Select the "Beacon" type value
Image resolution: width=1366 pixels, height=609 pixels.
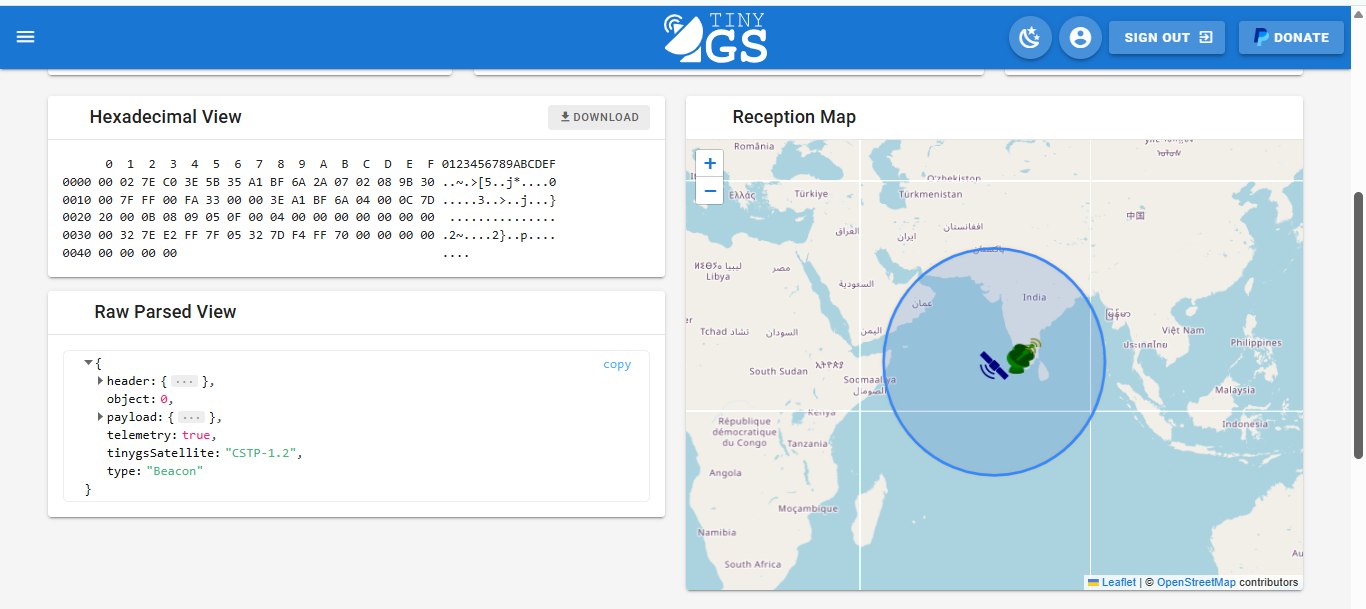(175, 470)
